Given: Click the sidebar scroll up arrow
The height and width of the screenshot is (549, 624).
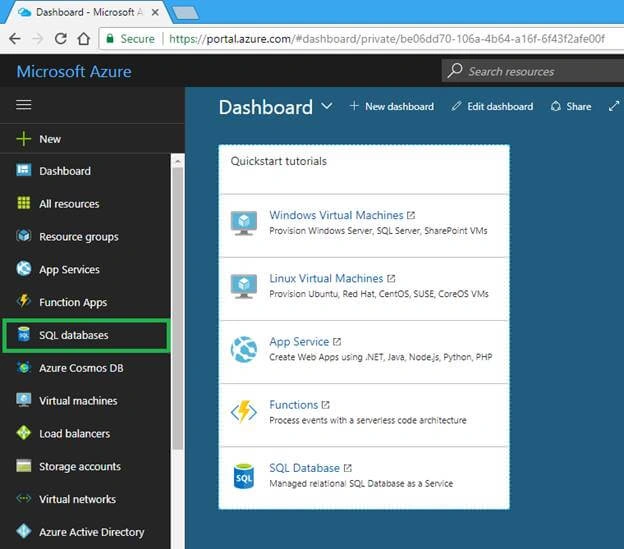Looking at the screenshot, I should point(178,161).
